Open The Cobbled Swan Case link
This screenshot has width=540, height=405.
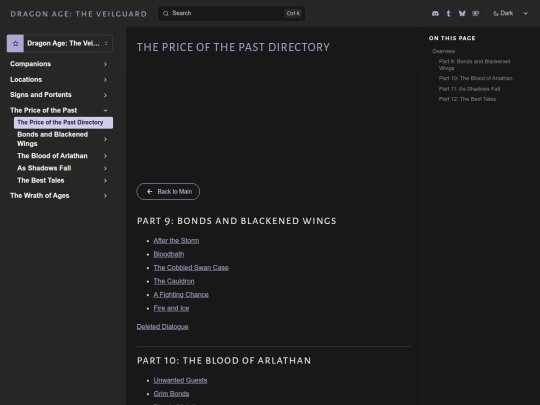[x=191, y=268]
